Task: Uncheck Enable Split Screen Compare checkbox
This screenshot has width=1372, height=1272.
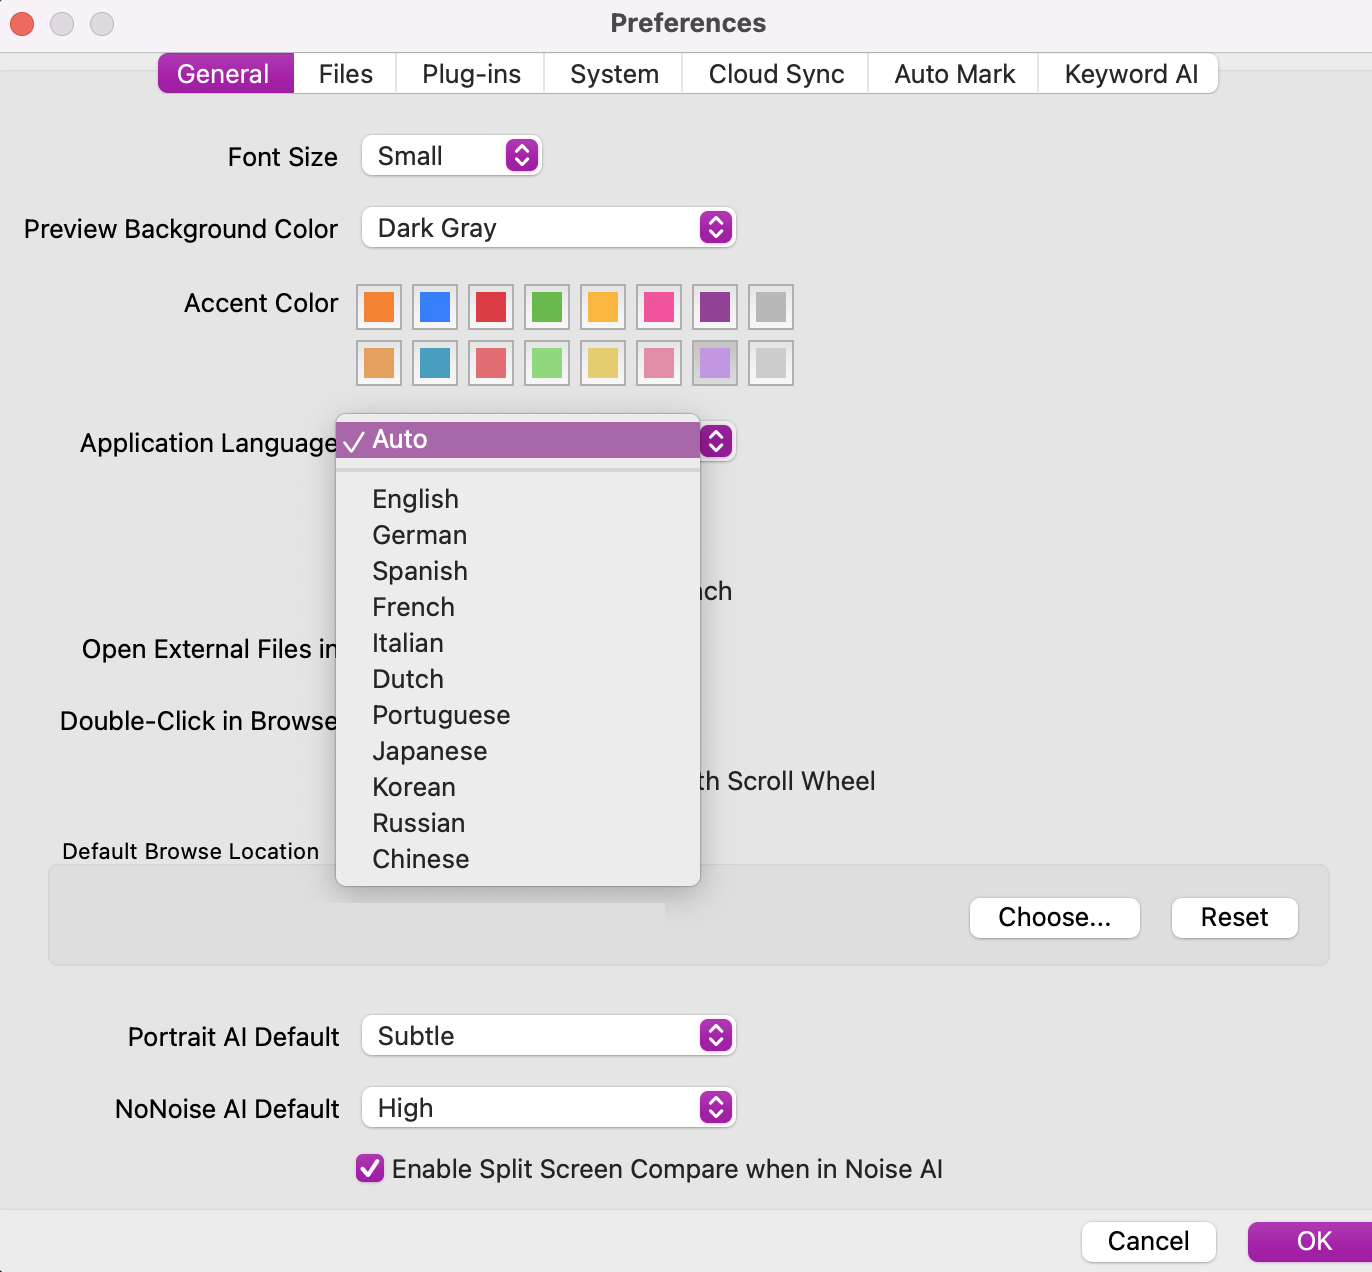Action: pos(370,1168)
